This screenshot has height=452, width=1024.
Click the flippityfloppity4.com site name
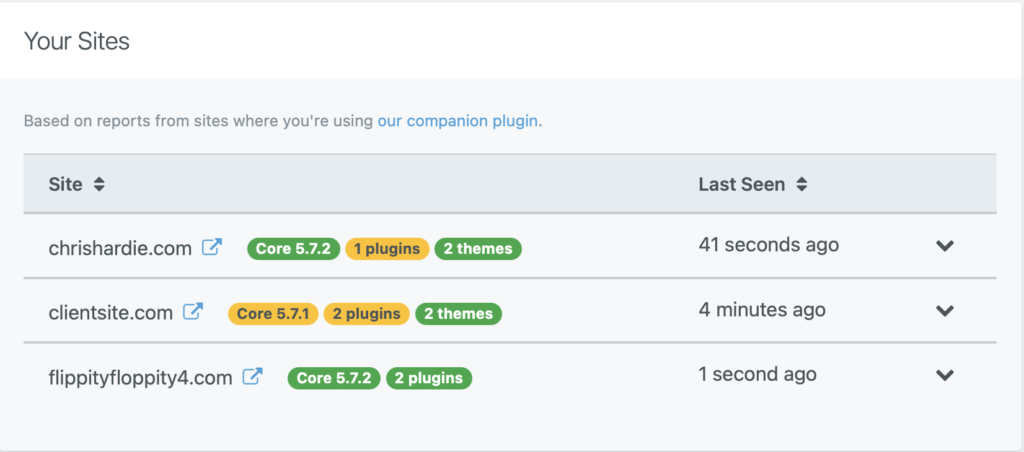tap(140, 378)
